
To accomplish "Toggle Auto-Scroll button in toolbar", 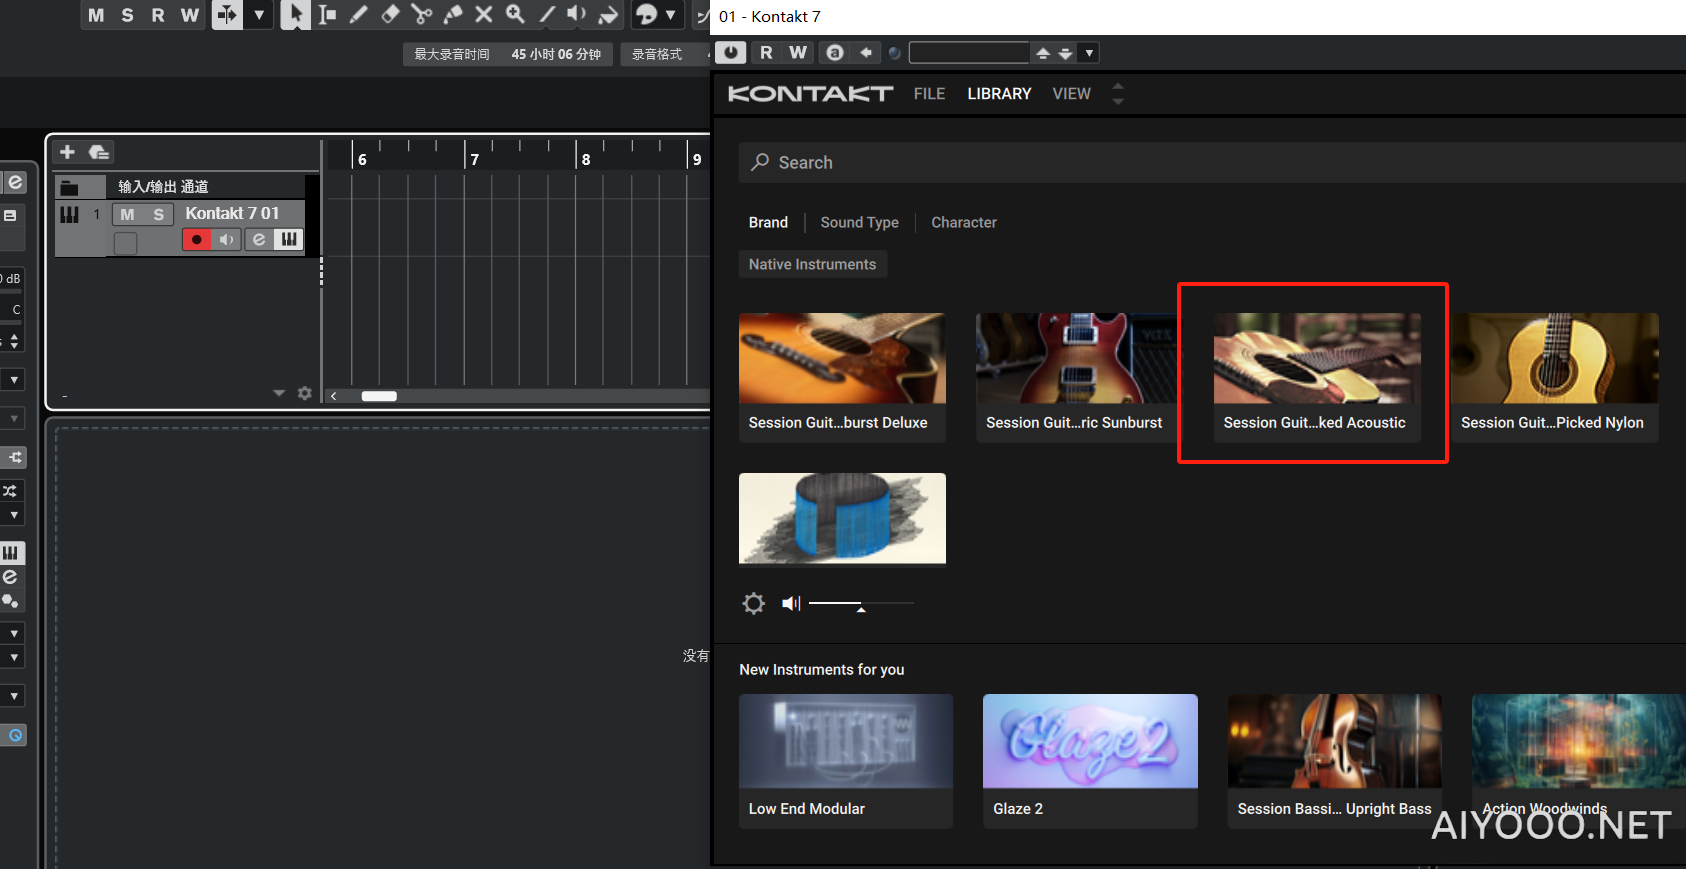I will click(x=227, y=15).
